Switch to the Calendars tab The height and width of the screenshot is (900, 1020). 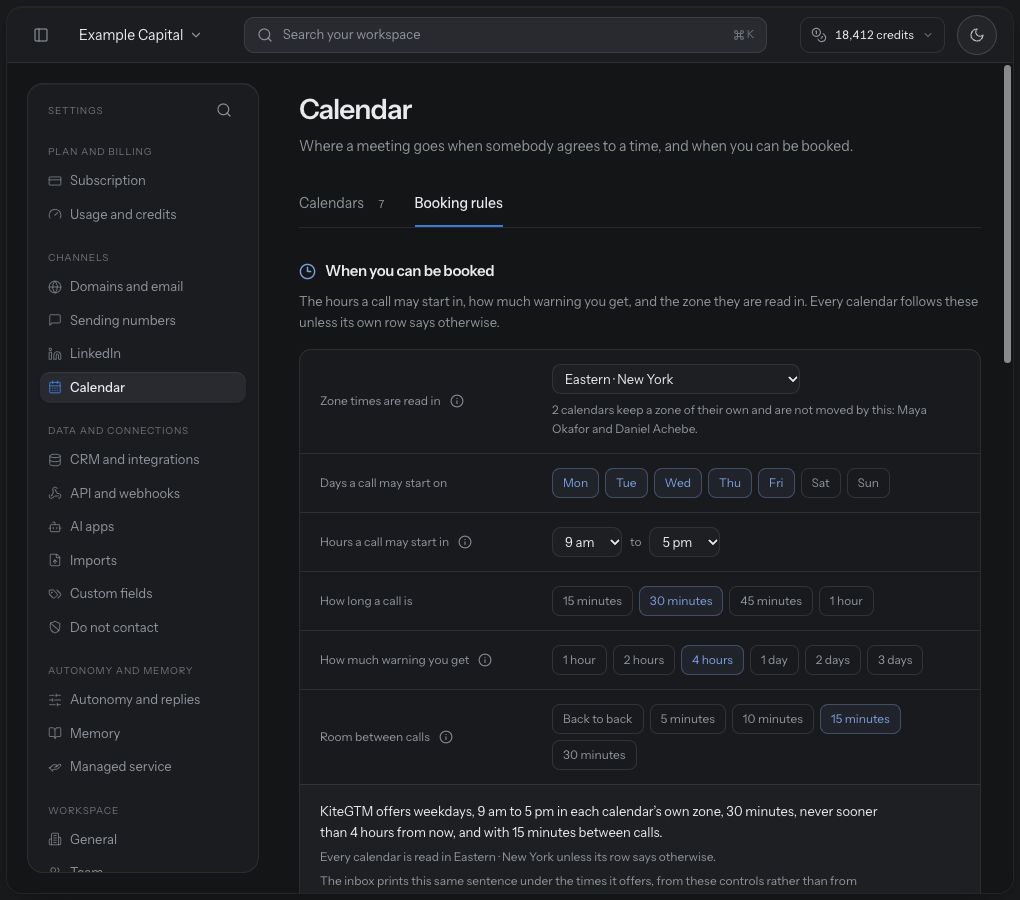tap(342, 203)
